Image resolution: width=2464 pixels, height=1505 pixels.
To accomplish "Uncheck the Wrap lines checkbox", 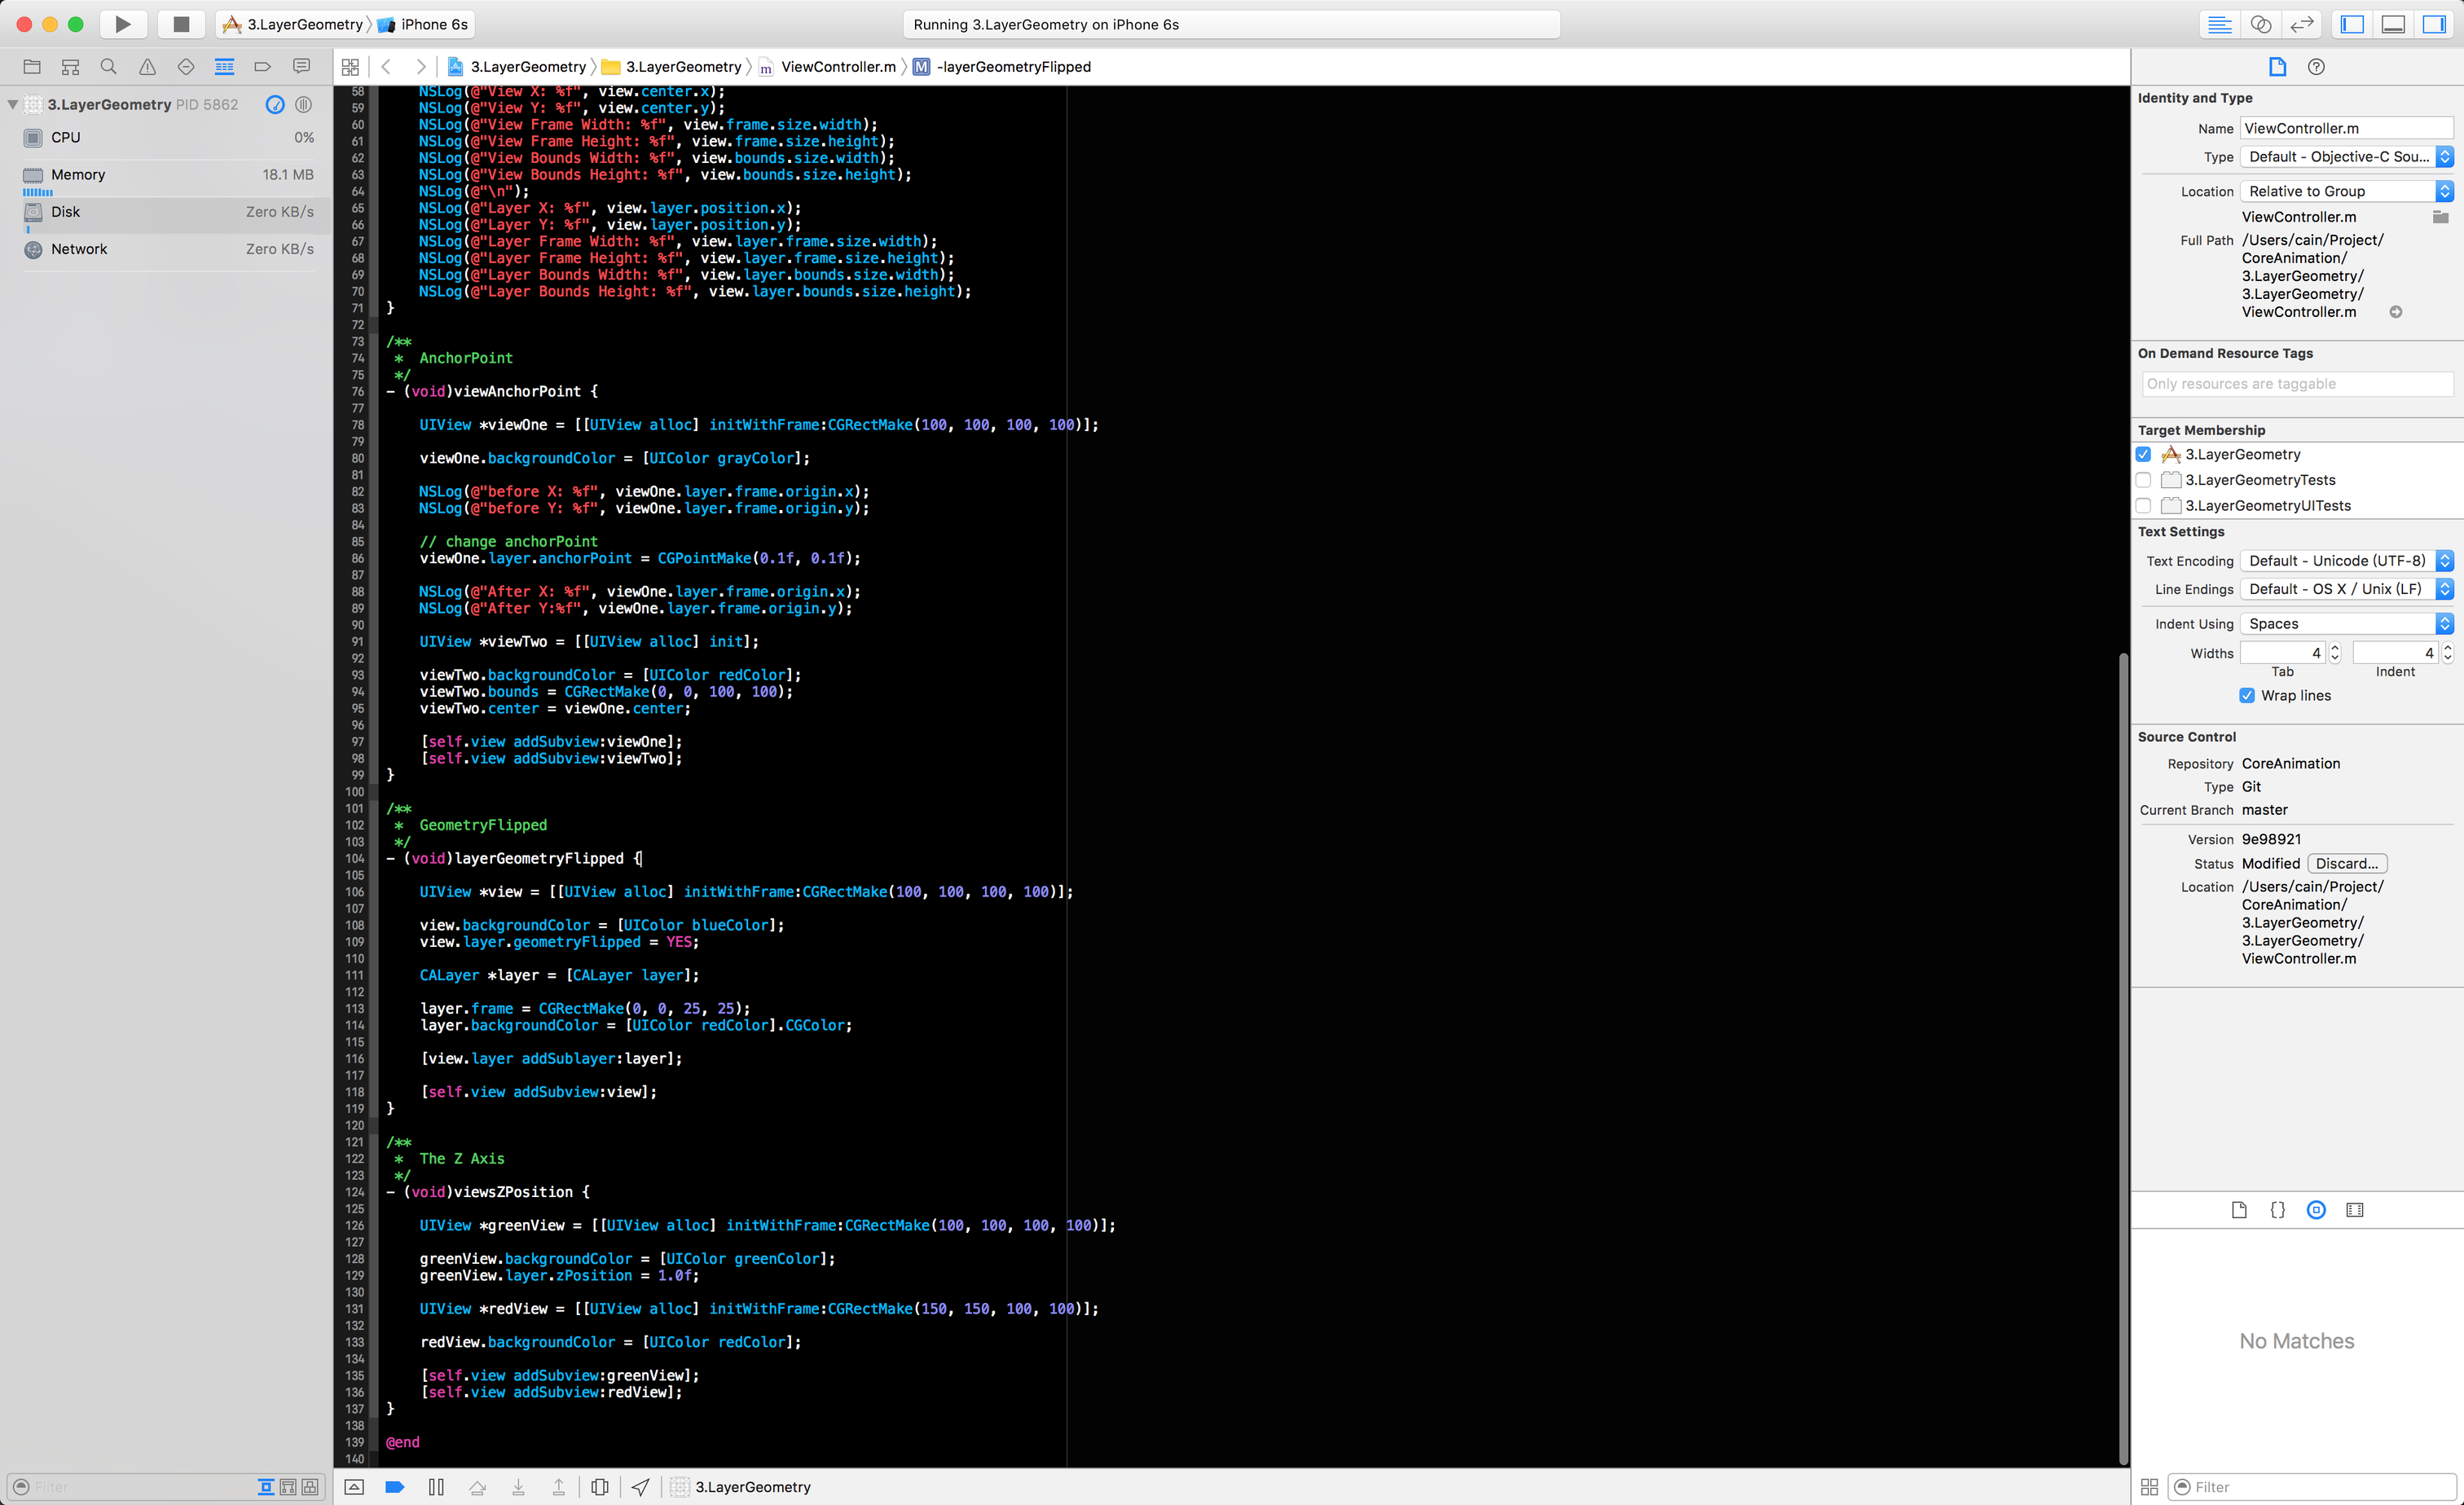I will (x=2247, y=695).
